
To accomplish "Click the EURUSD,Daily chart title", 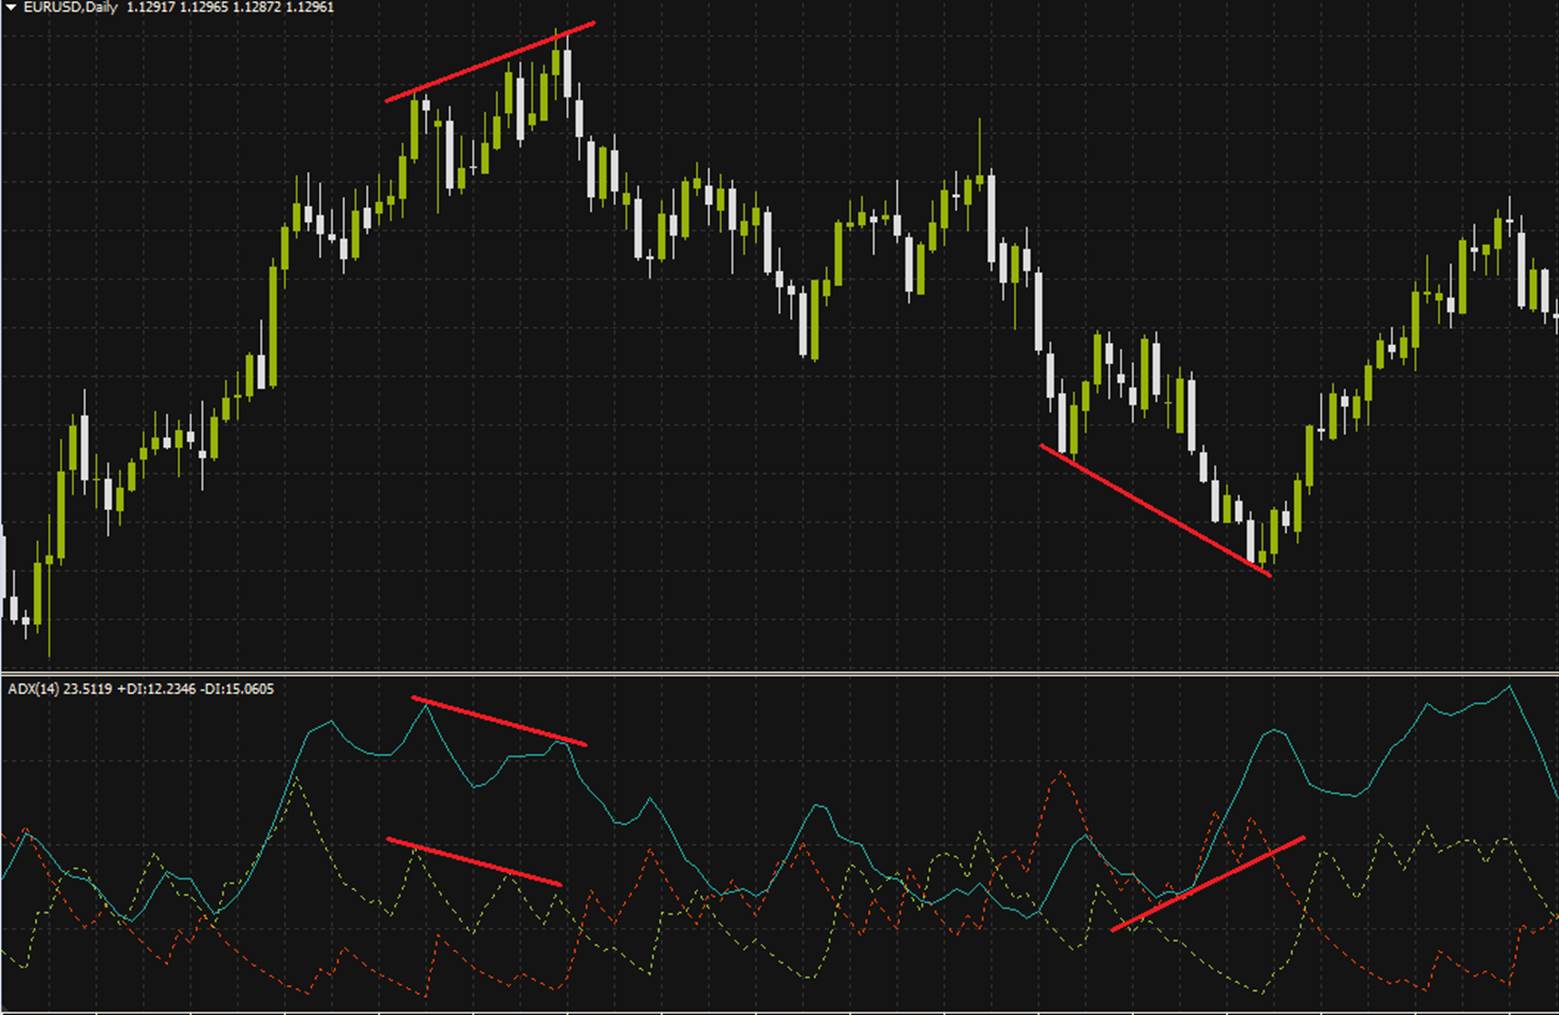I will click(70, 7).
